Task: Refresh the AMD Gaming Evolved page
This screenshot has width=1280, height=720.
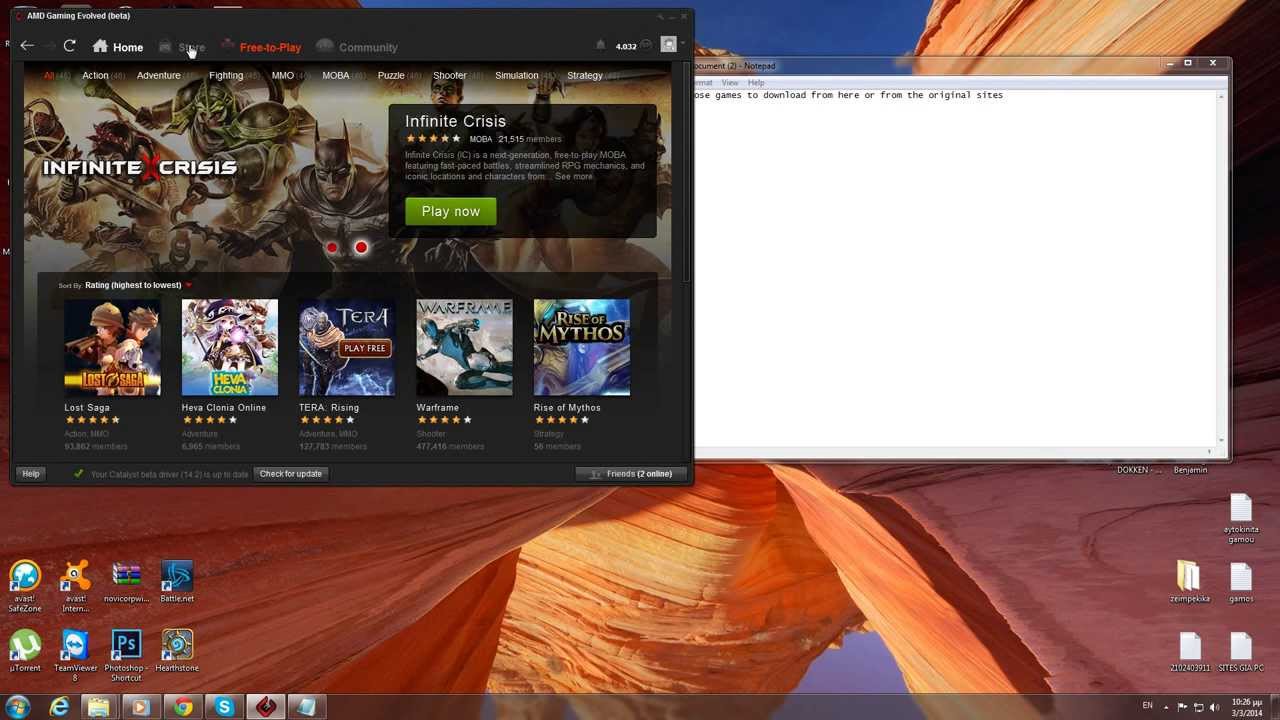Action: (69, 46)
